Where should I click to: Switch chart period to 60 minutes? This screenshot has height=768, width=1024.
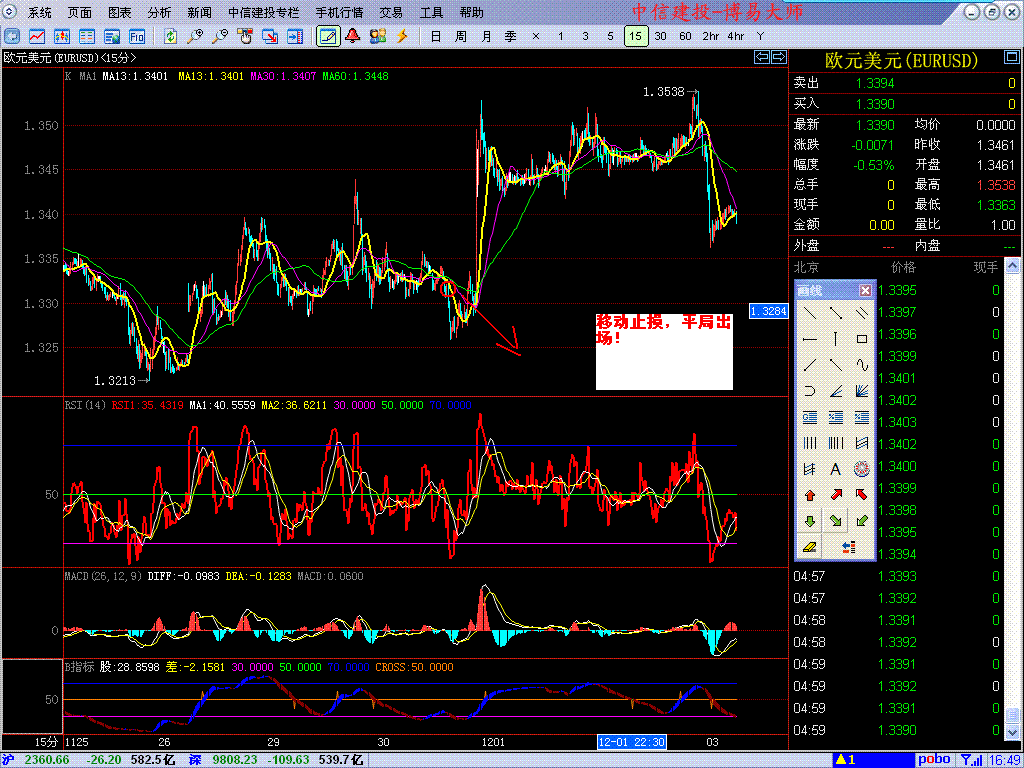[x=685, y=36]
